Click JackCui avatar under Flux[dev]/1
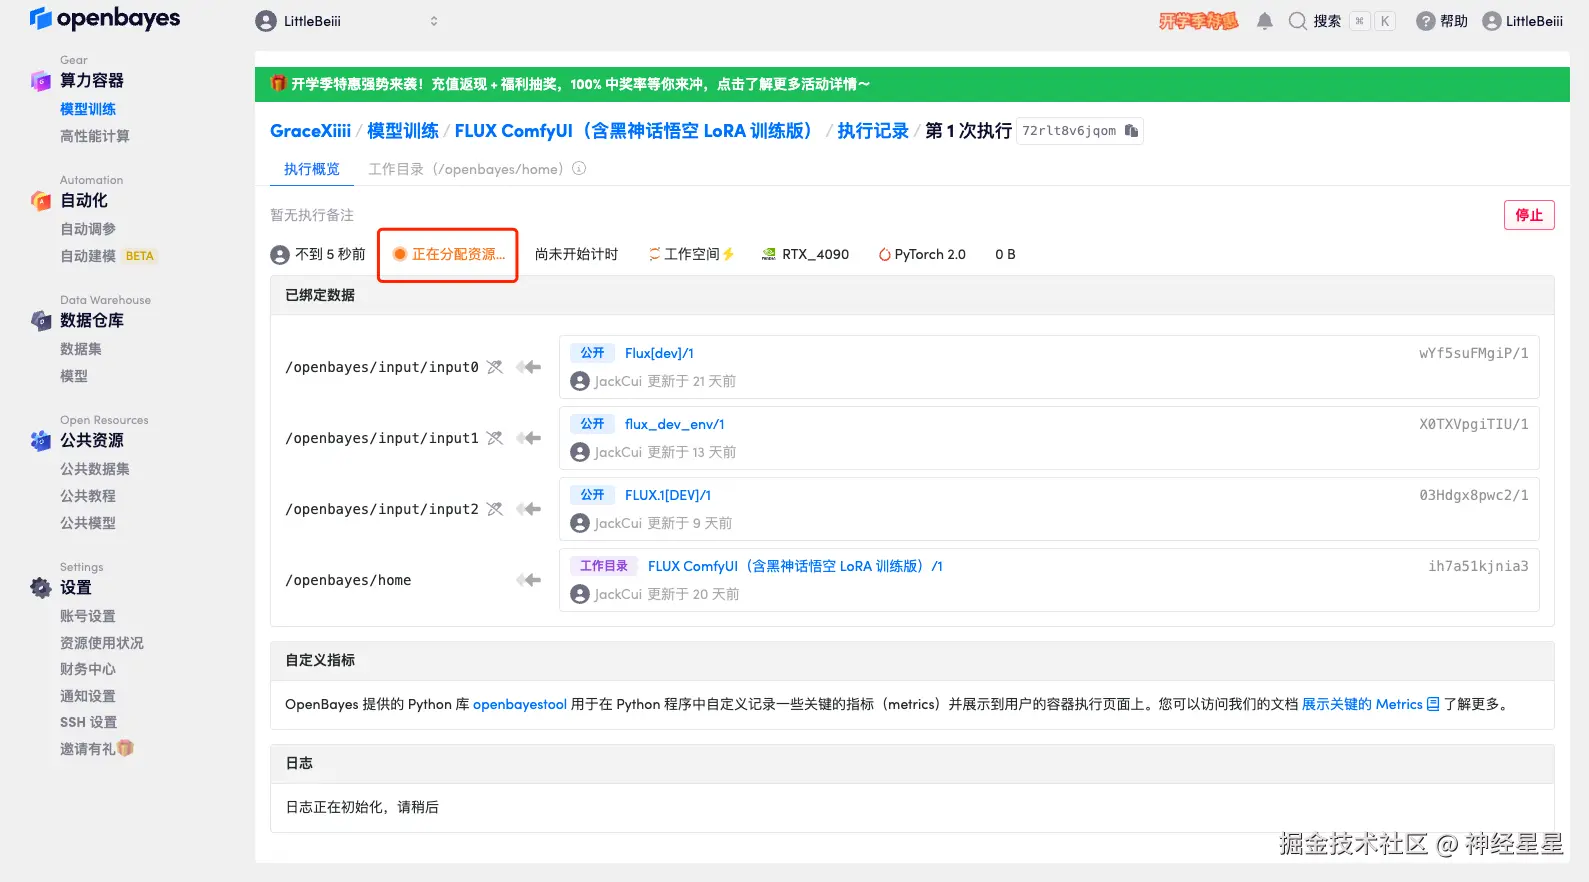This screenshot has width=1589, height=882. pos(580,381)
